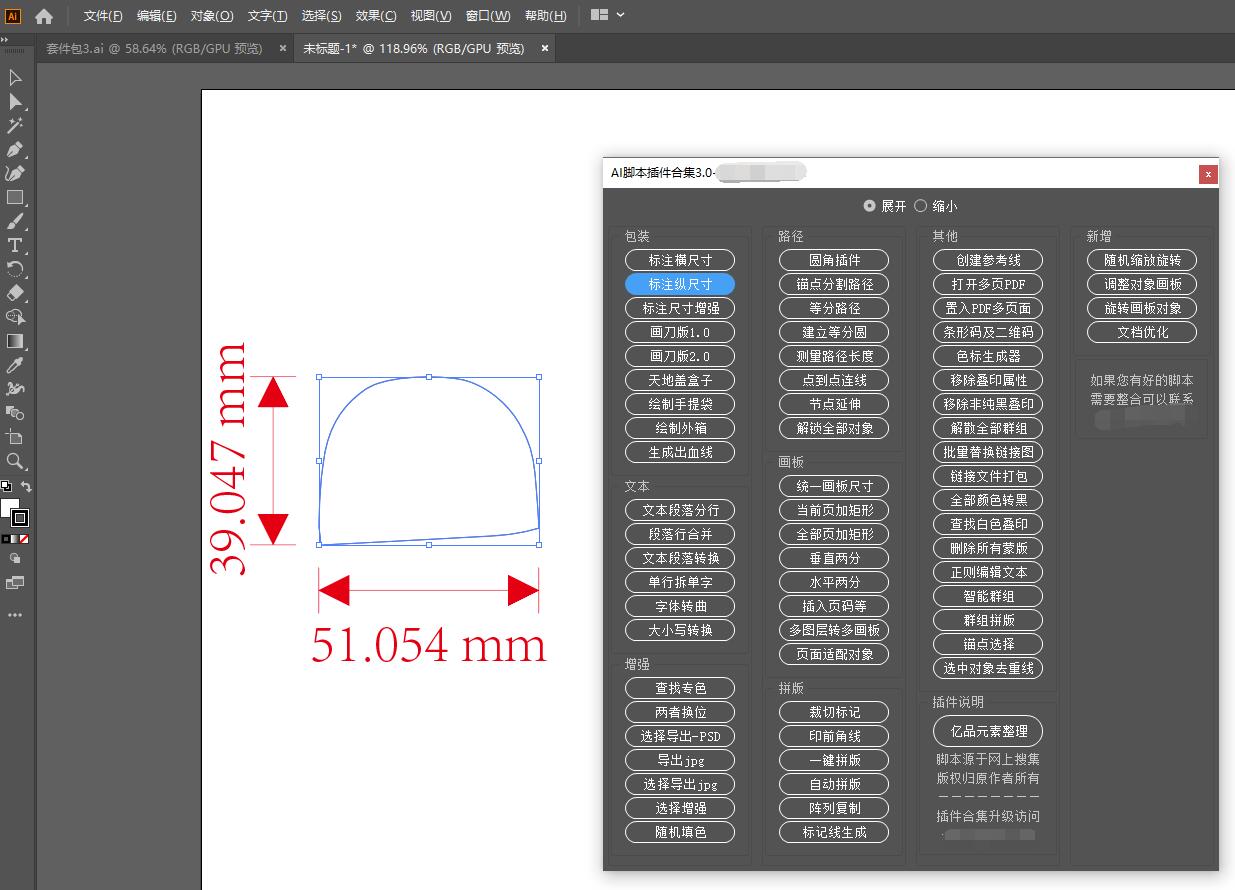Image resolution: width=1235 pixels, height=890 pixels.
Task: Click the highlighted 标注纵尺寸 button
Action: tap(680, 284)
